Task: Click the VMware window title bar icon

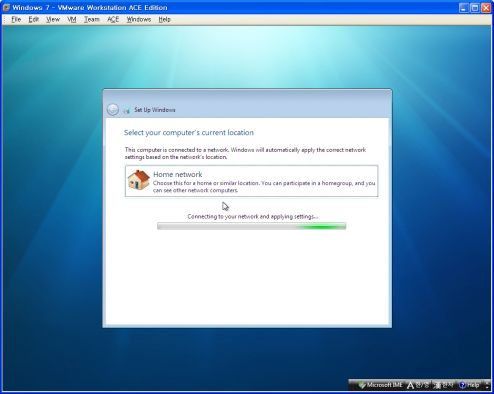Action: 6,7
